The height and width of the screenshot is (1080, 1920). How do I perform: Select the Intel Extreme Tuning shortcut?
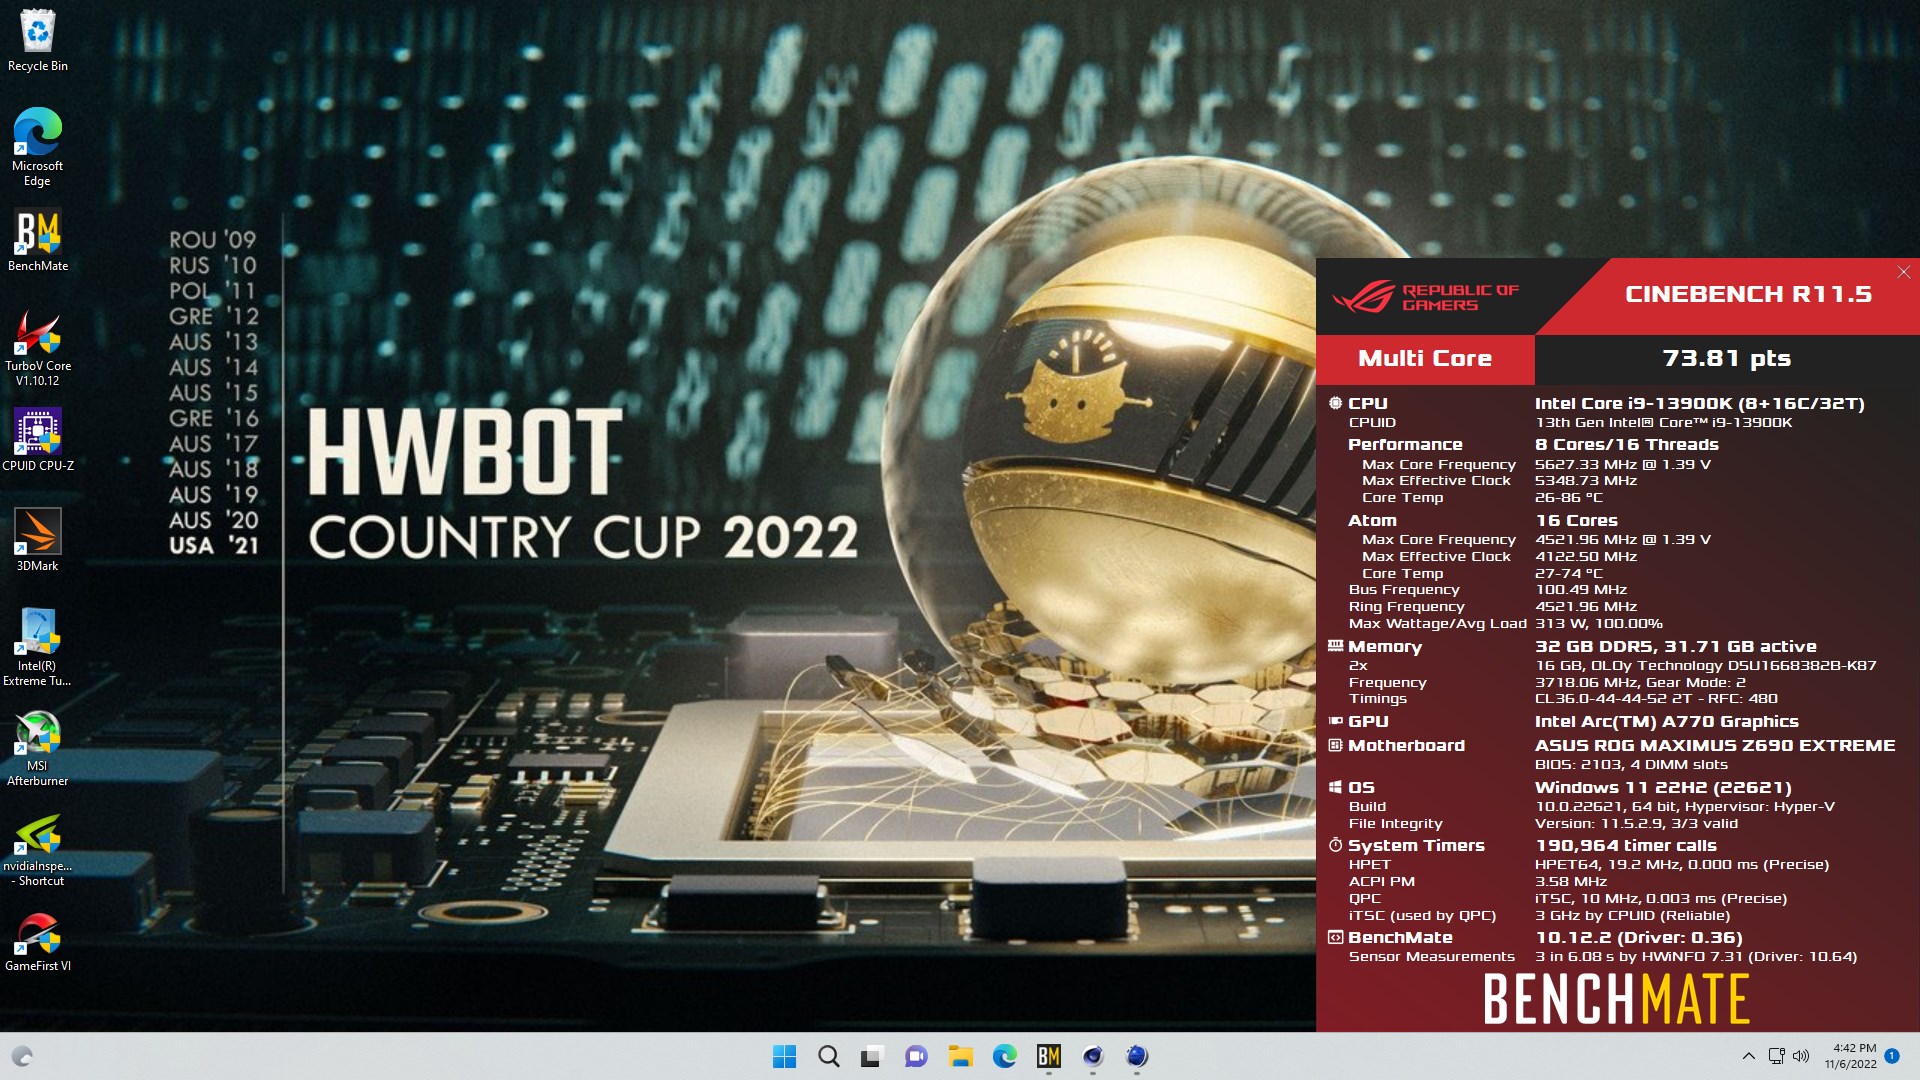[x=38, y=647]
